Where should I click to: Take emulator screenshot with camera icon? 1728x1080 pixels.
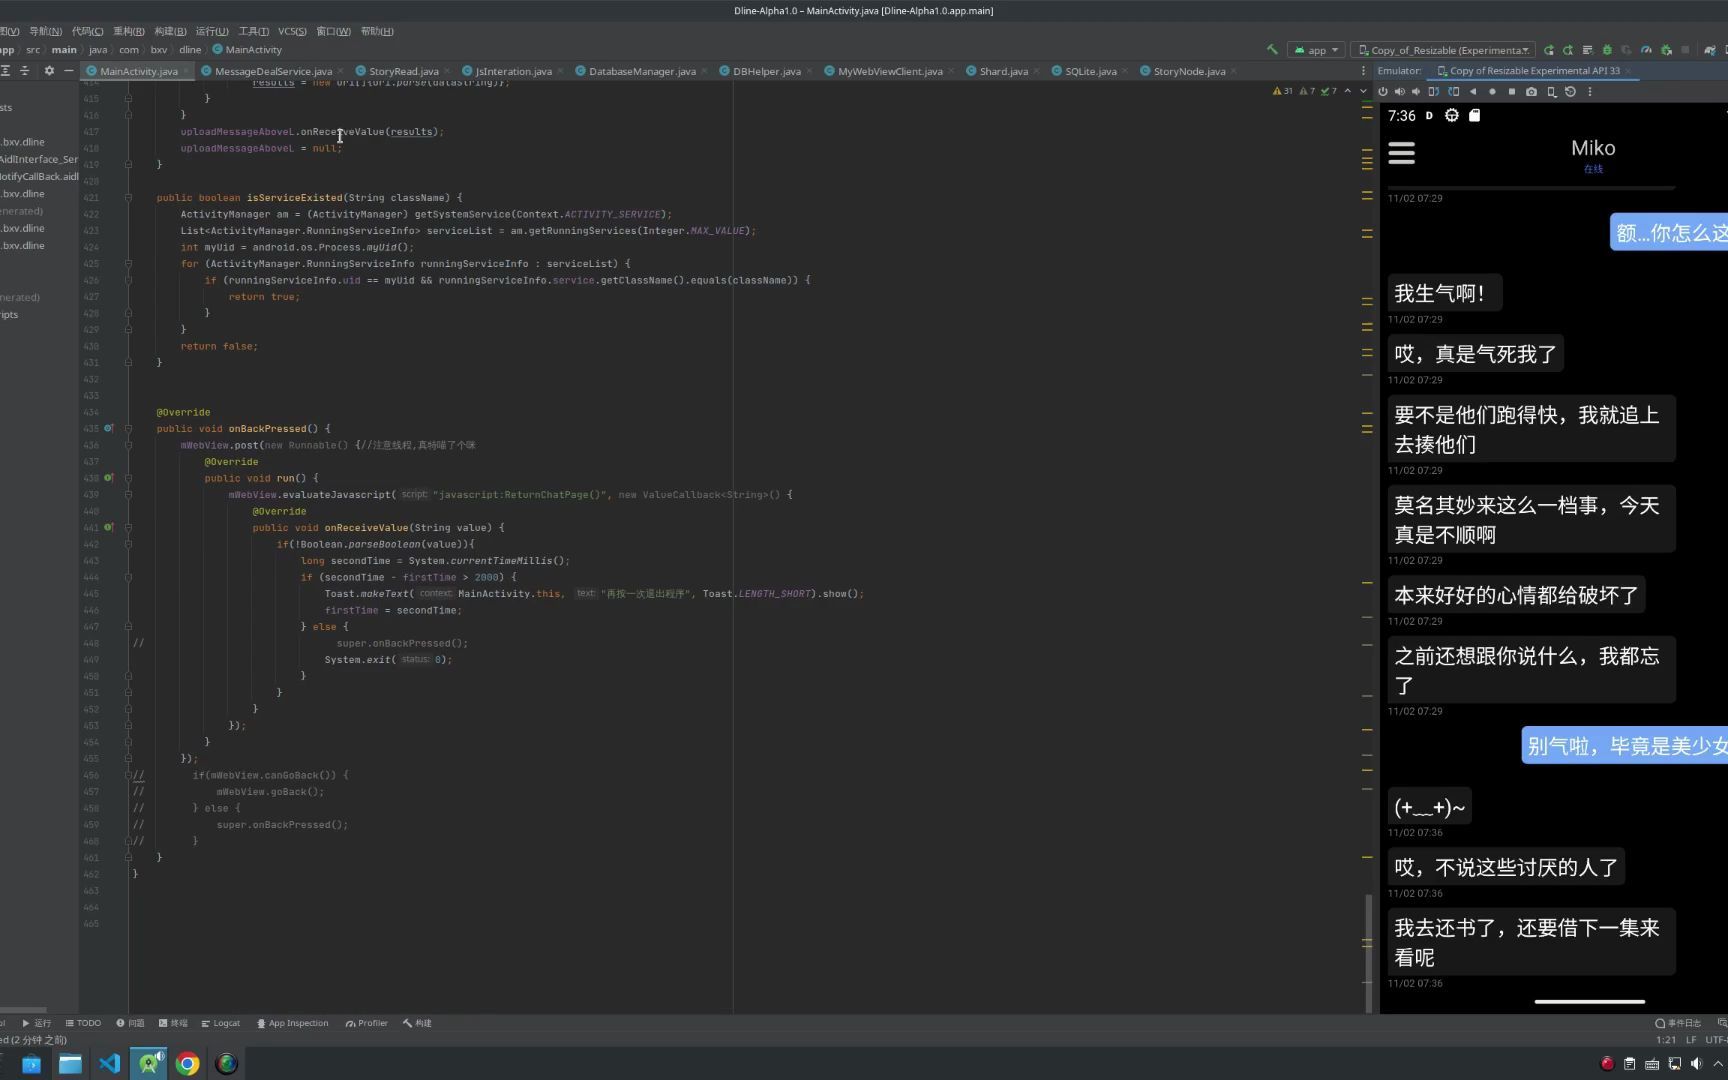point(1531,91)
